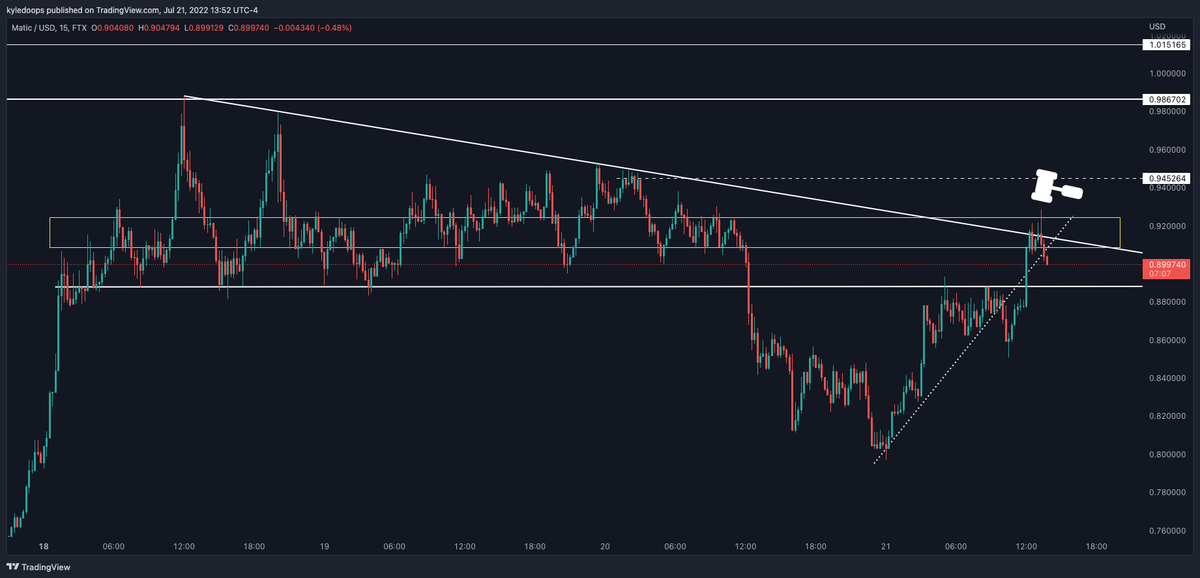The width and height of the screenshot is (1200, 578).
Task: Click the 21 date marker on time axis
Action: 886,547
